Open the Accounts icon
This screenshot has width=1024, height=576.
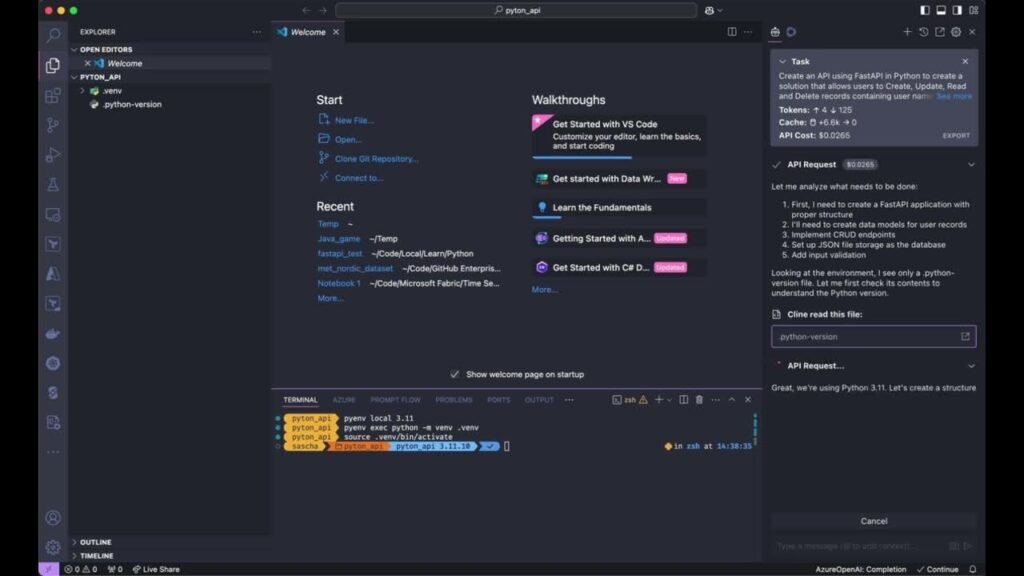(53, 518)
